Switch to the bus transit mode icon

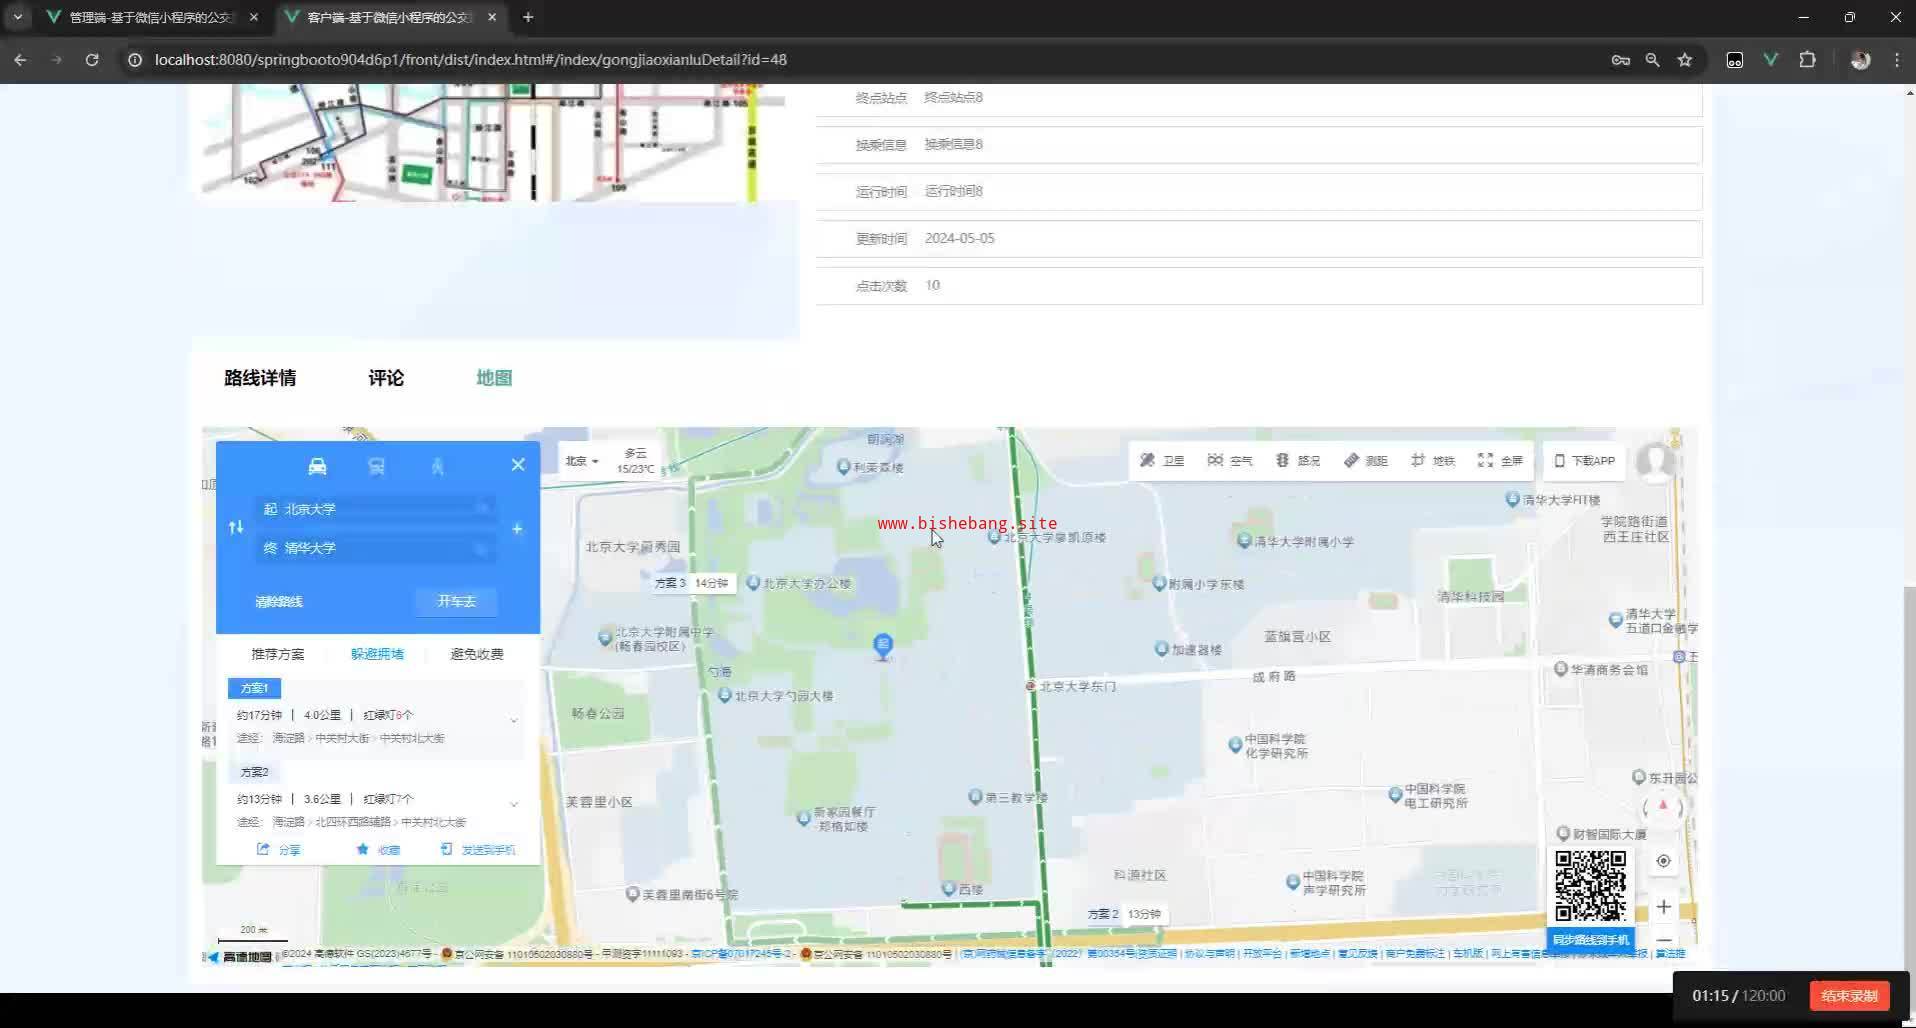(377, 466)
